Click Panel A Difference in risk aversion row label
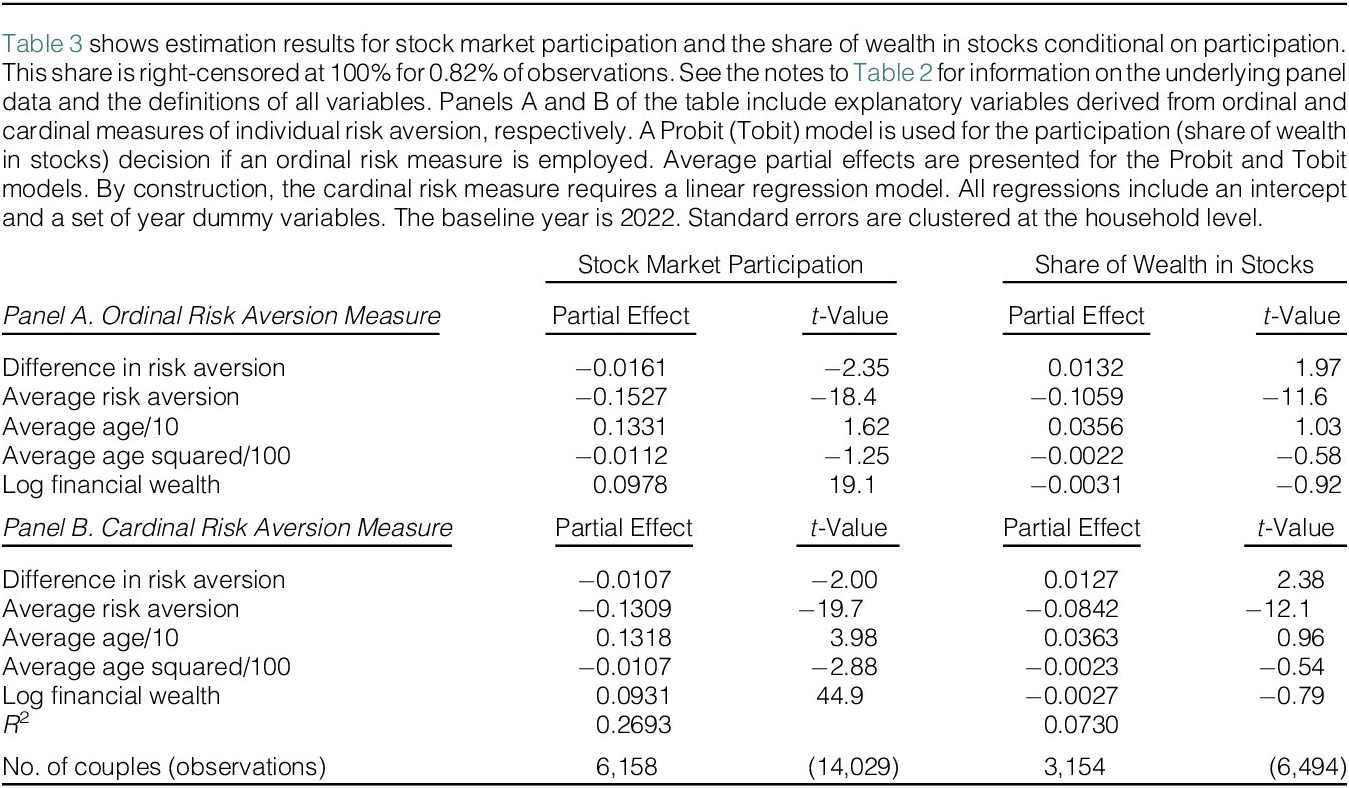Viewport: 1349px width, 788px height. (x=144, y=368)
